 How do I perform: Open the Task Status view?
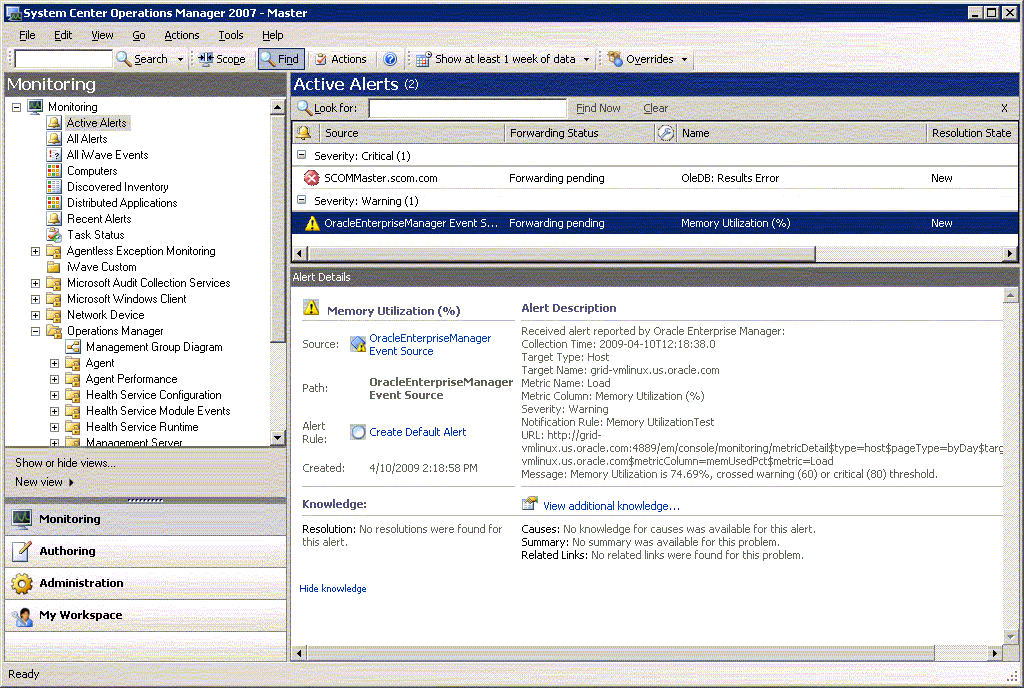(x=95, y=235)
